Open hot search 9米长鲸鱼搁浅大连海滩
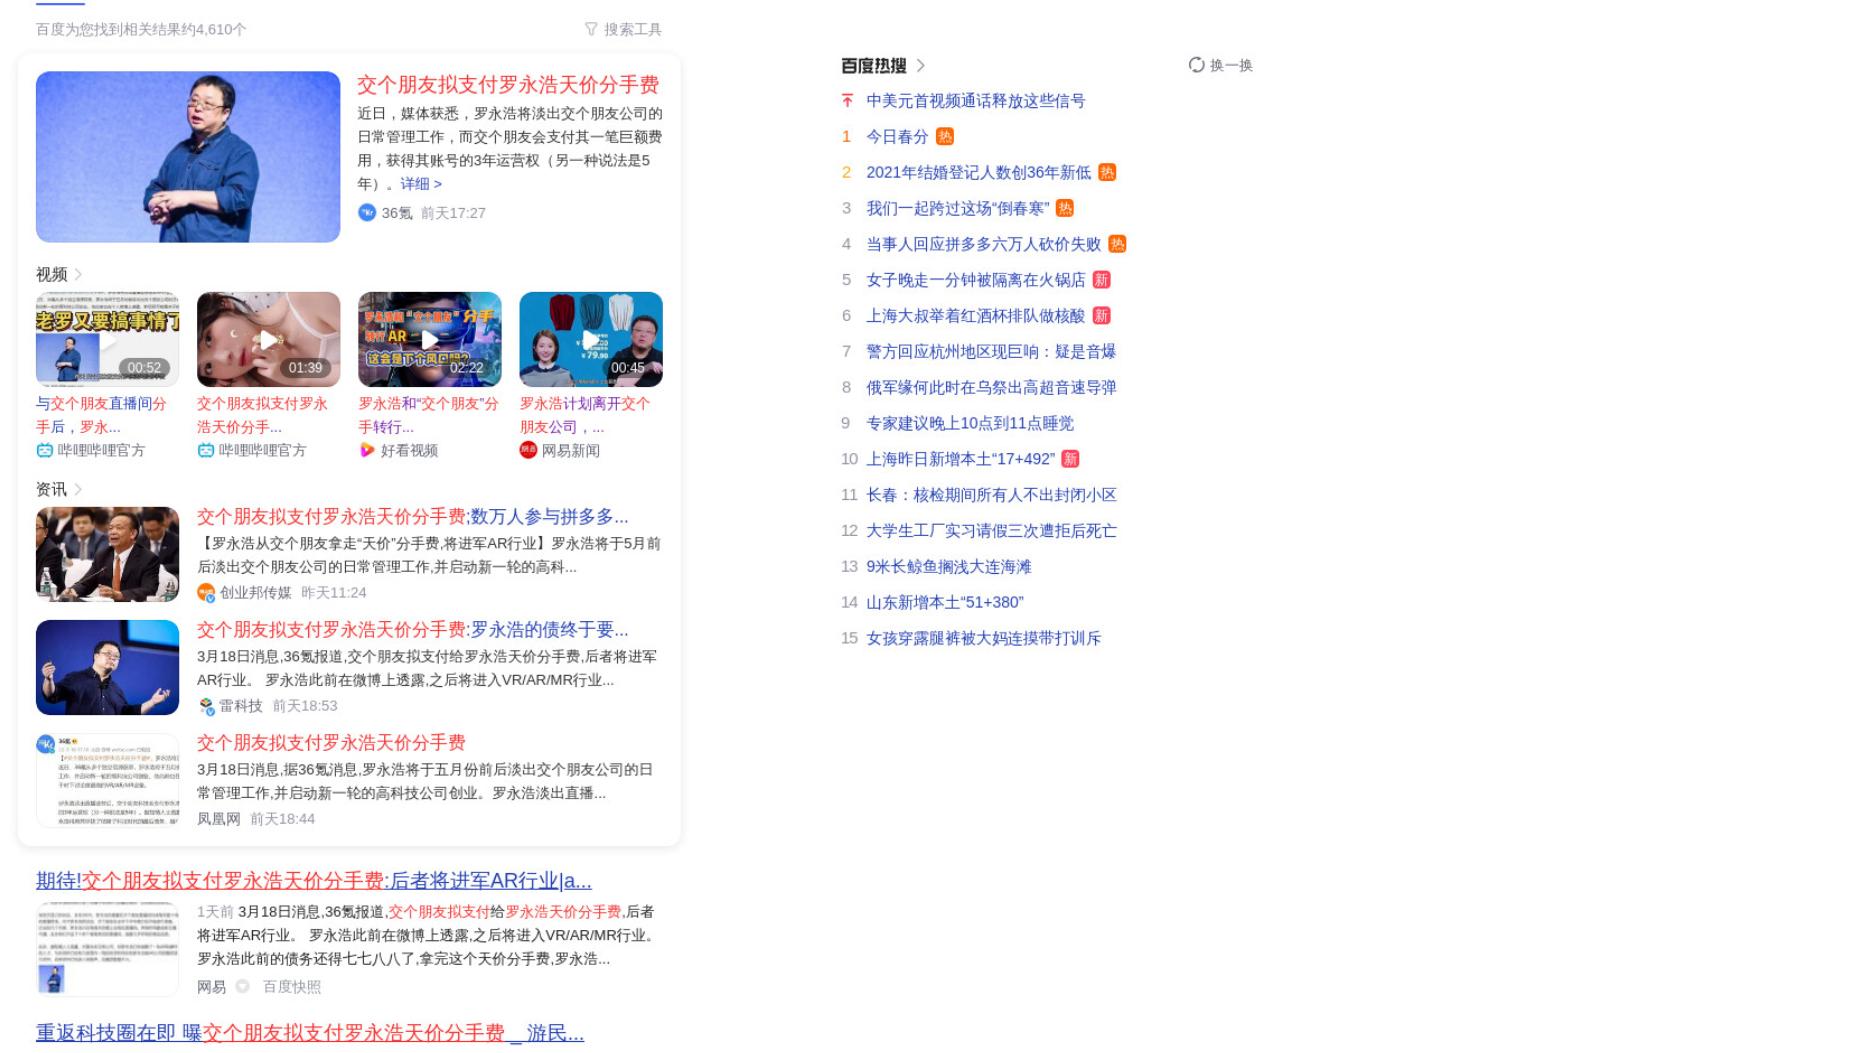This screenshot has height=1053, width=1858. coord(949,567)
